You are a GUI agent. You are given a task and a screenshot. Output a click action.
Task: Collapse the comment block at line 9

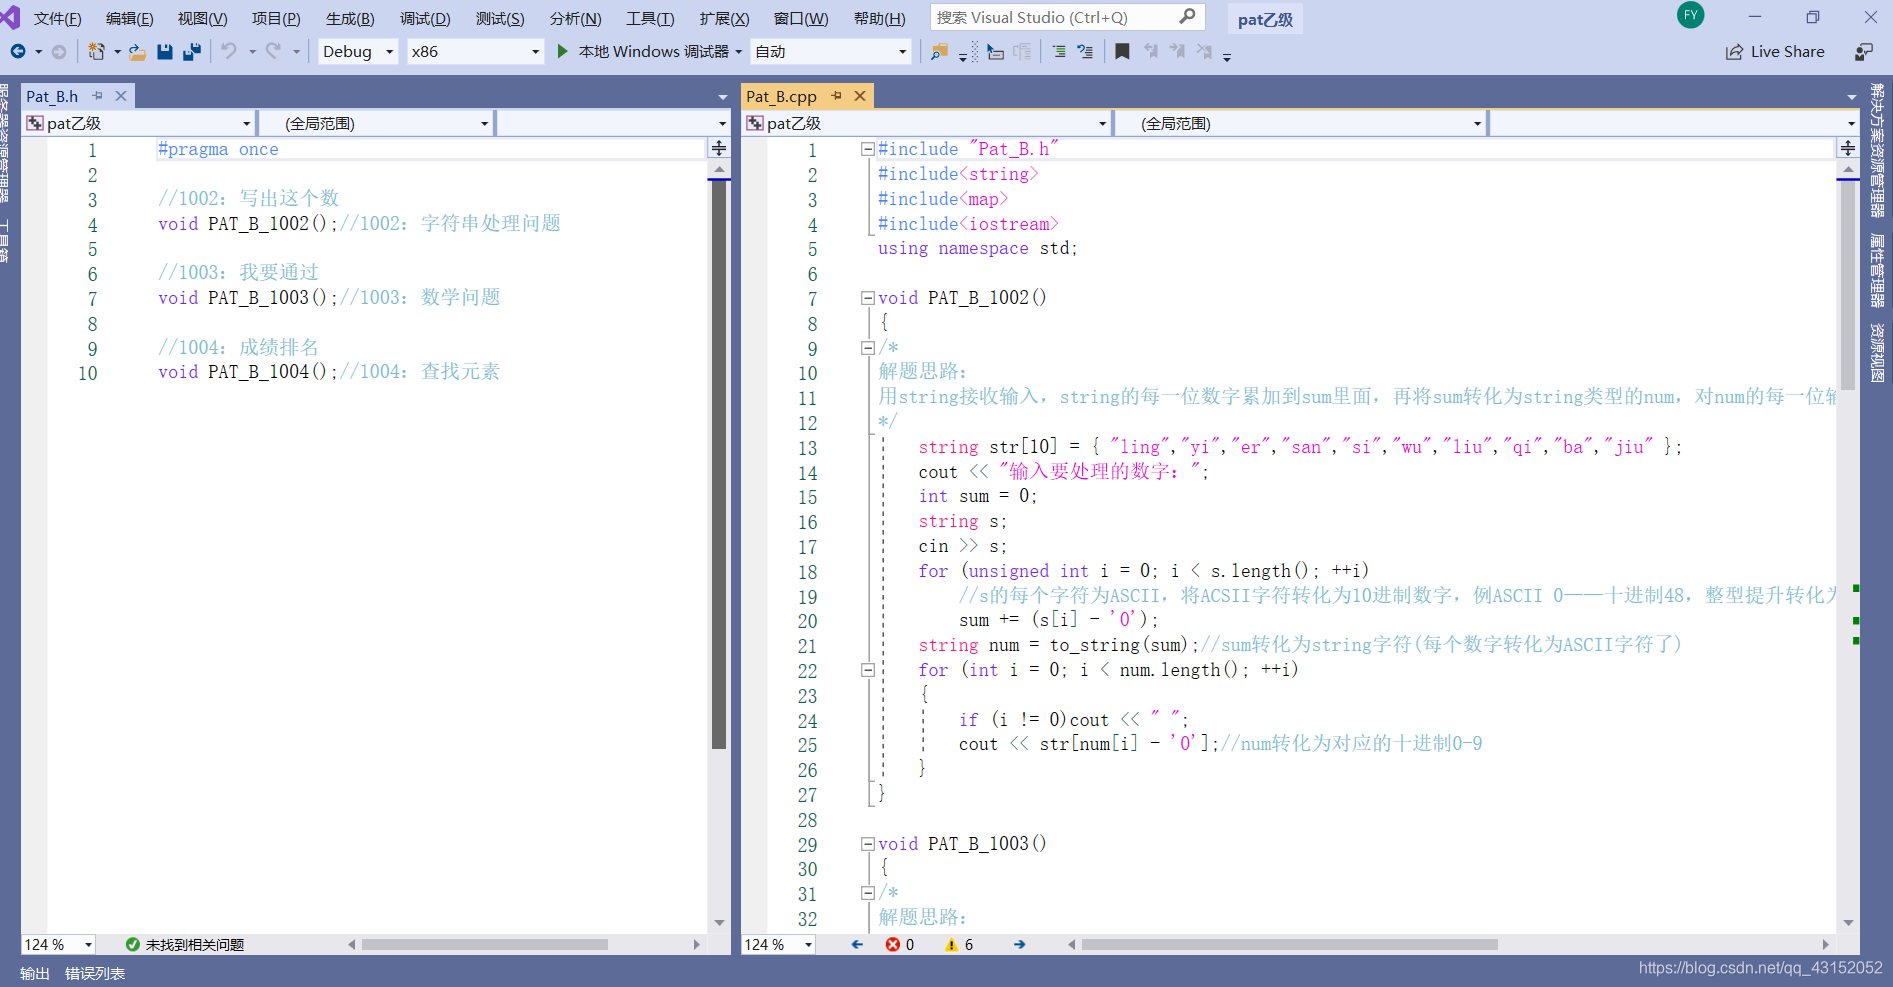867,348
